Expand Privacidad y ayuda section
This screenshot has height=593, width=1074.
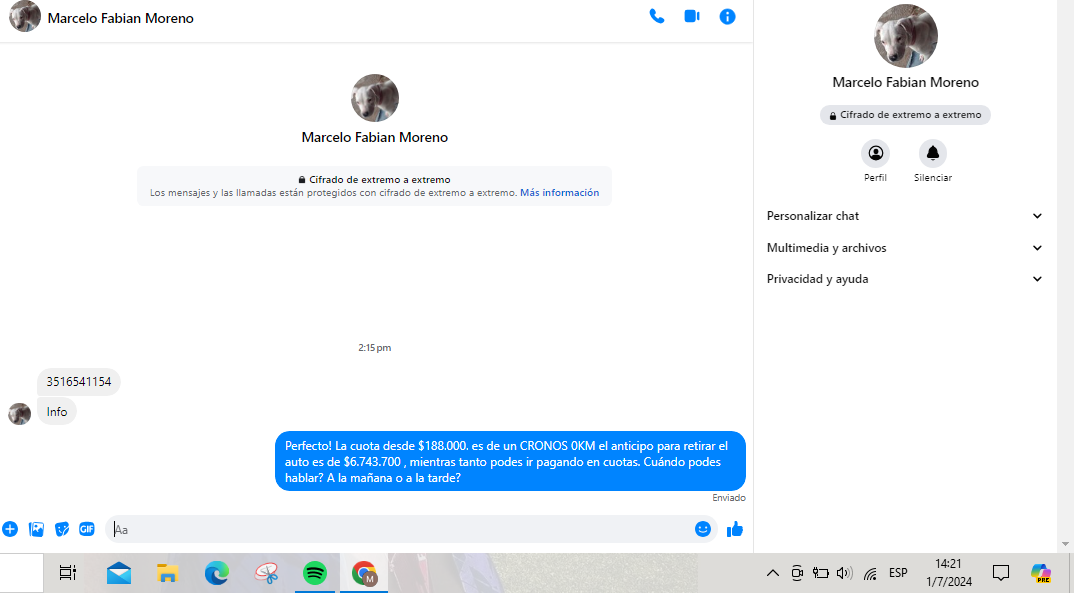pyautogui.click(x=905, y=279)
